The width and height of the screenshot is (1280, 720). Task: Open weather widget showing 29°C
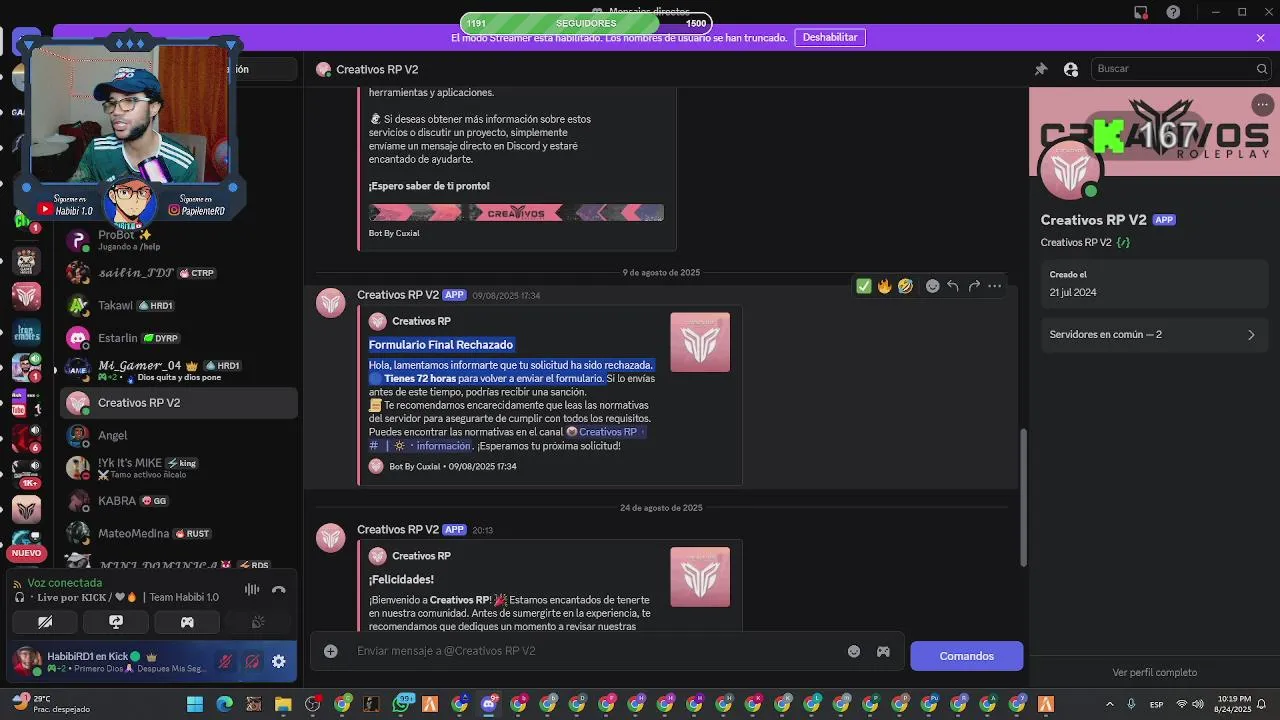50,704
